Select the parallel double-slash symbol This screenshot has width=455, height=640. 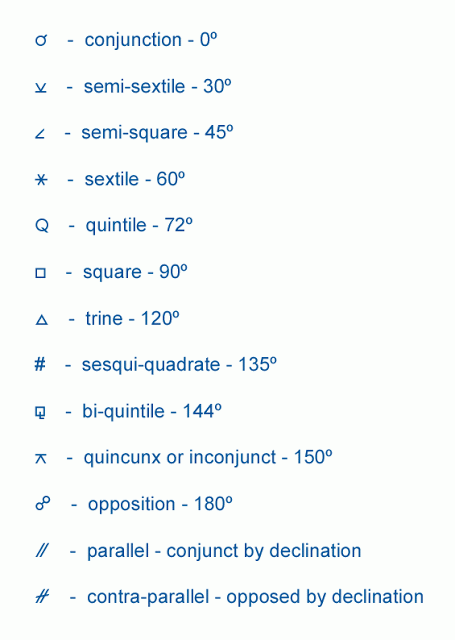coord(42,551)
